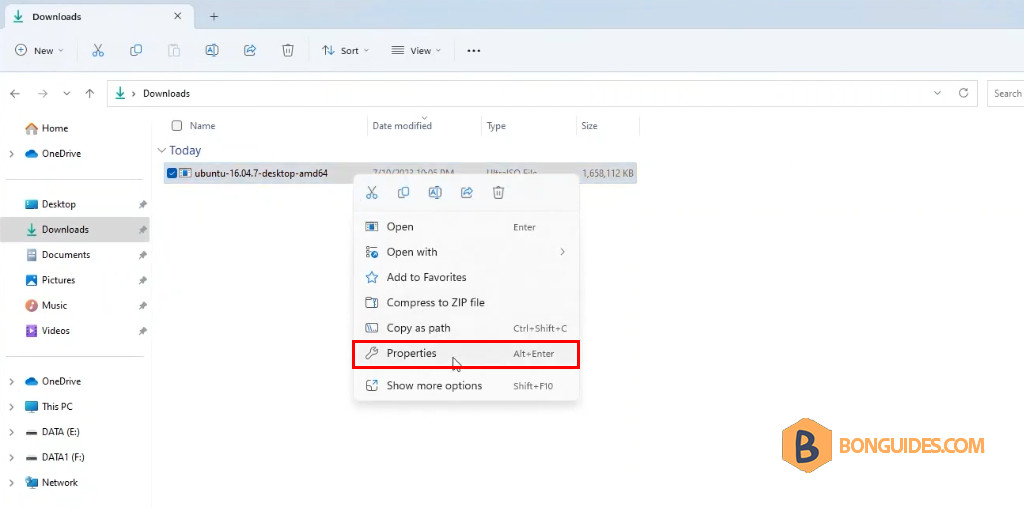Viewport: 1024px width, 508px height.
Task: Open the address bar history dropdown
Action: (938, 93)
